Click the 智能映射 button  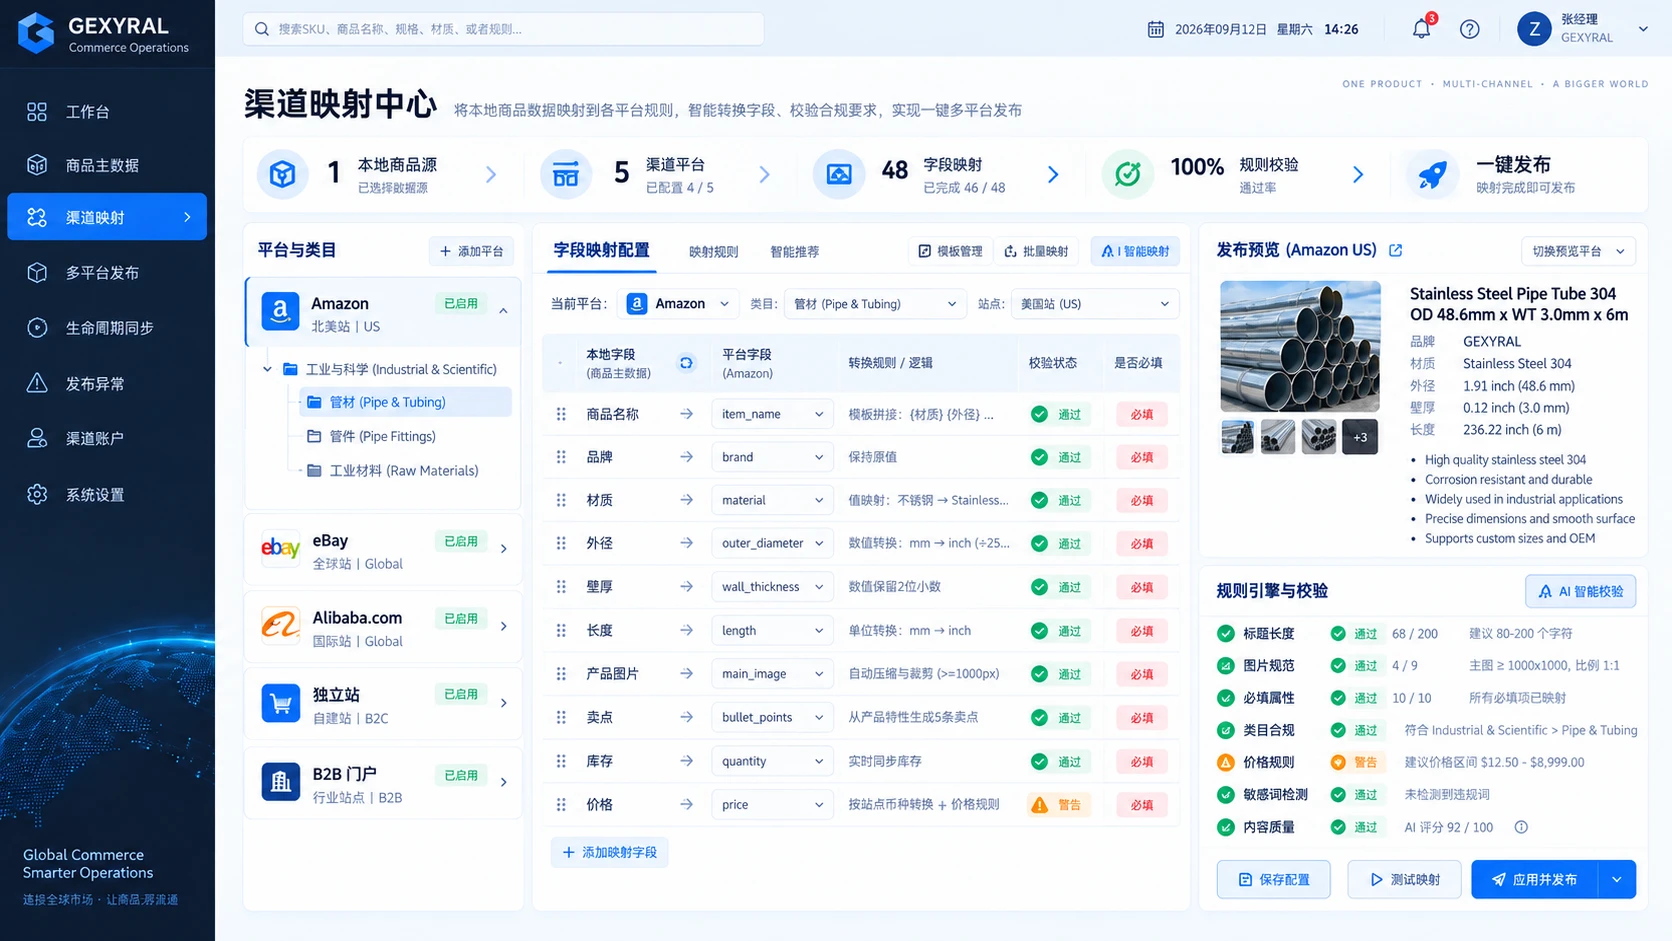click(x=1135, y=251)
